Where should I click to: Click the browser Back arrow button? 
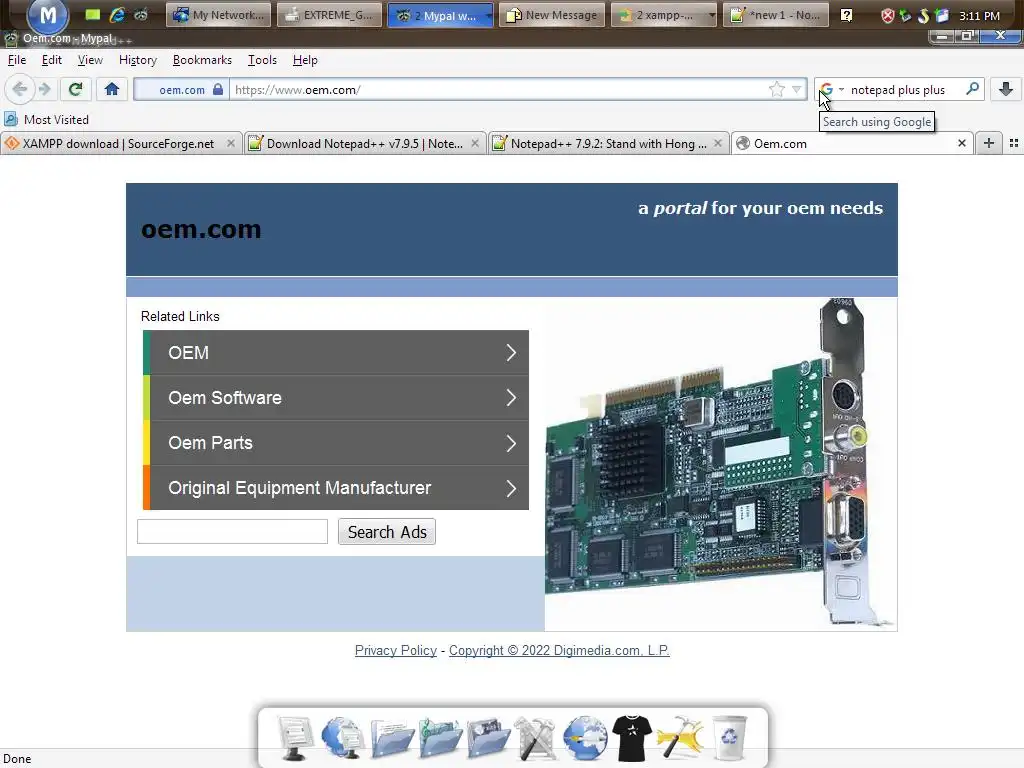(x=20, y=89)
